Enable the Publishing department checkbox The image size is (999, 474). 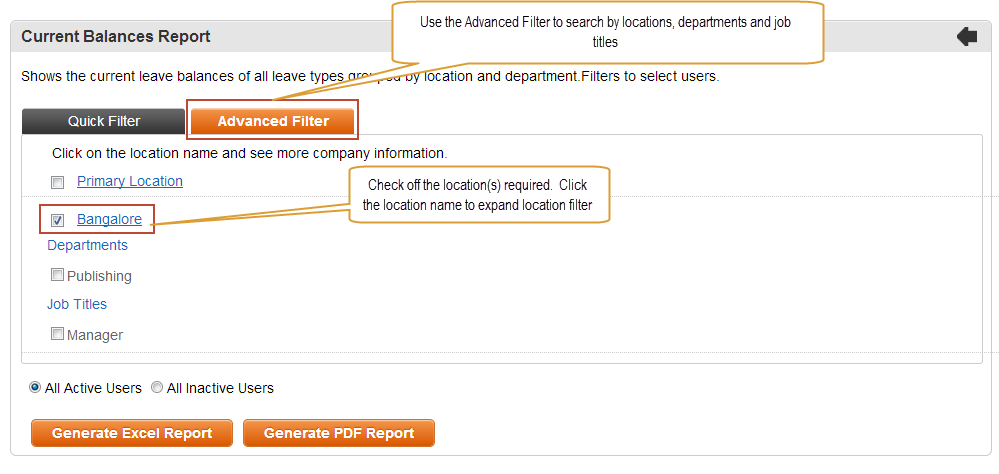point(57,275)
